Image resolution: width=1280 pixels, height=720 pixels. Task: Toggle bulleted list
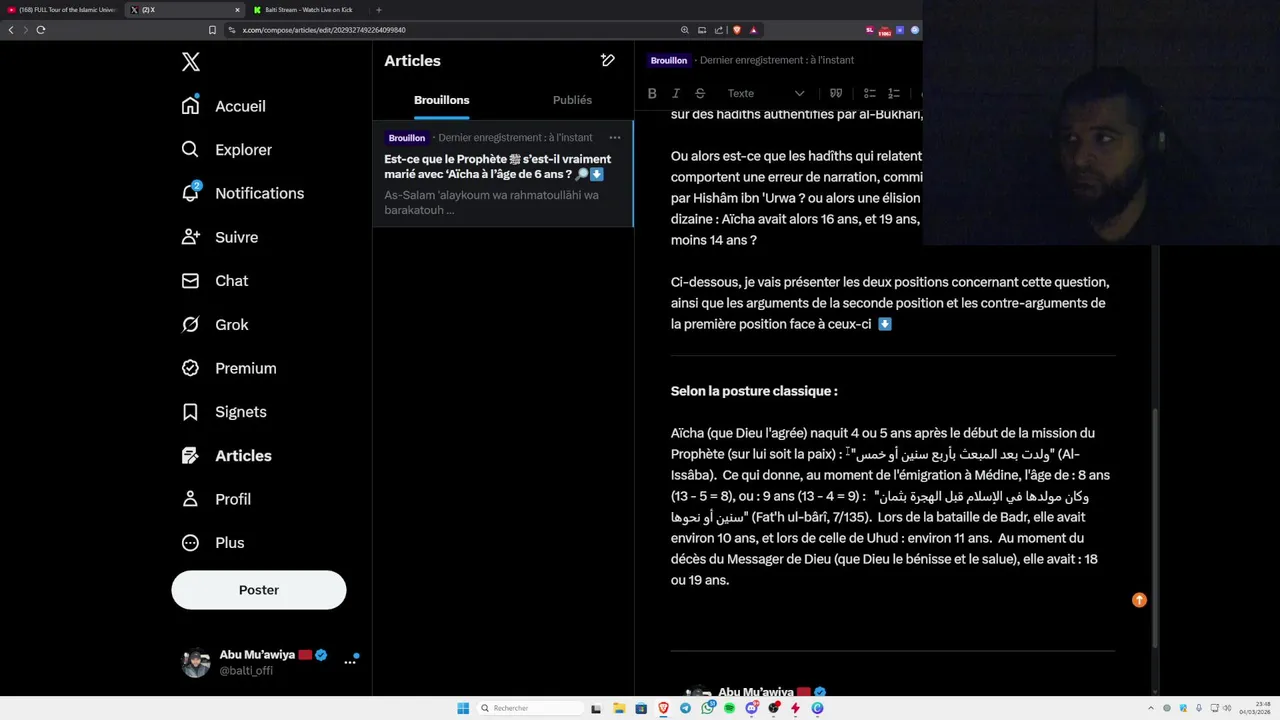point(870,93)
